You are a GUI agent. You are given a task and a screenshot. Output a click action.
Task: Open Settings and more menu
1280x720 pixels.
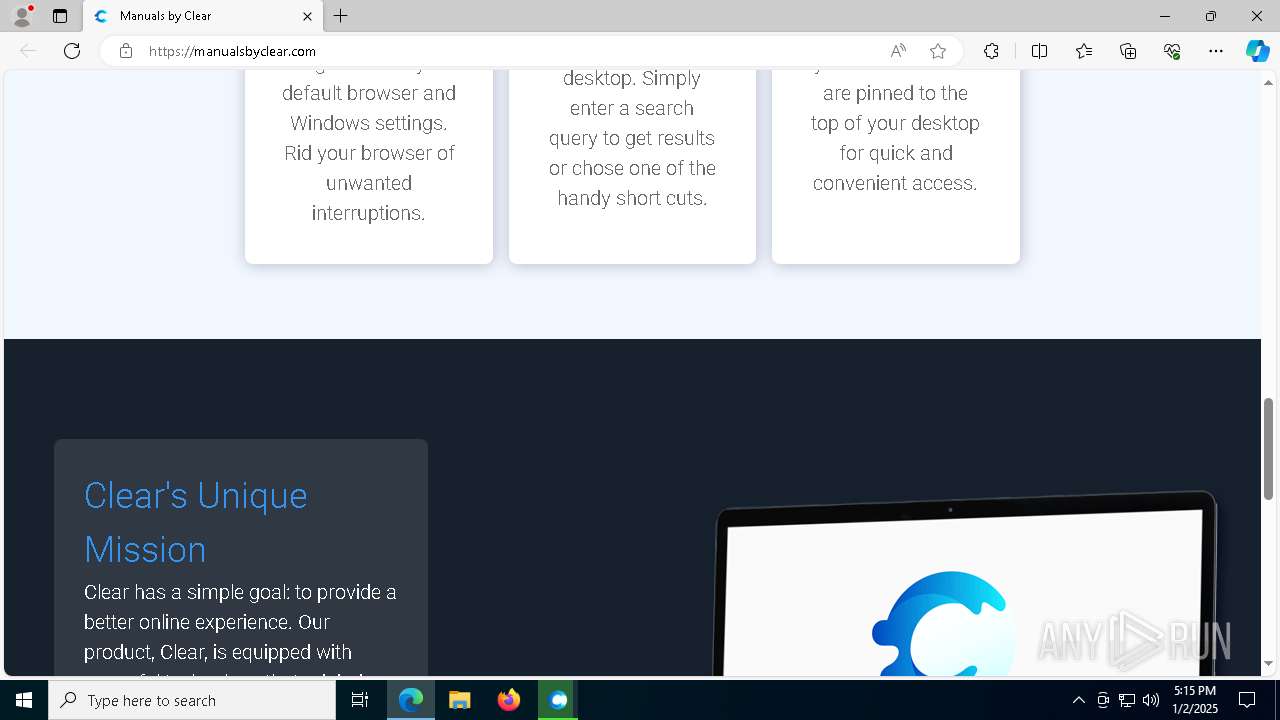pos(1216,51)
